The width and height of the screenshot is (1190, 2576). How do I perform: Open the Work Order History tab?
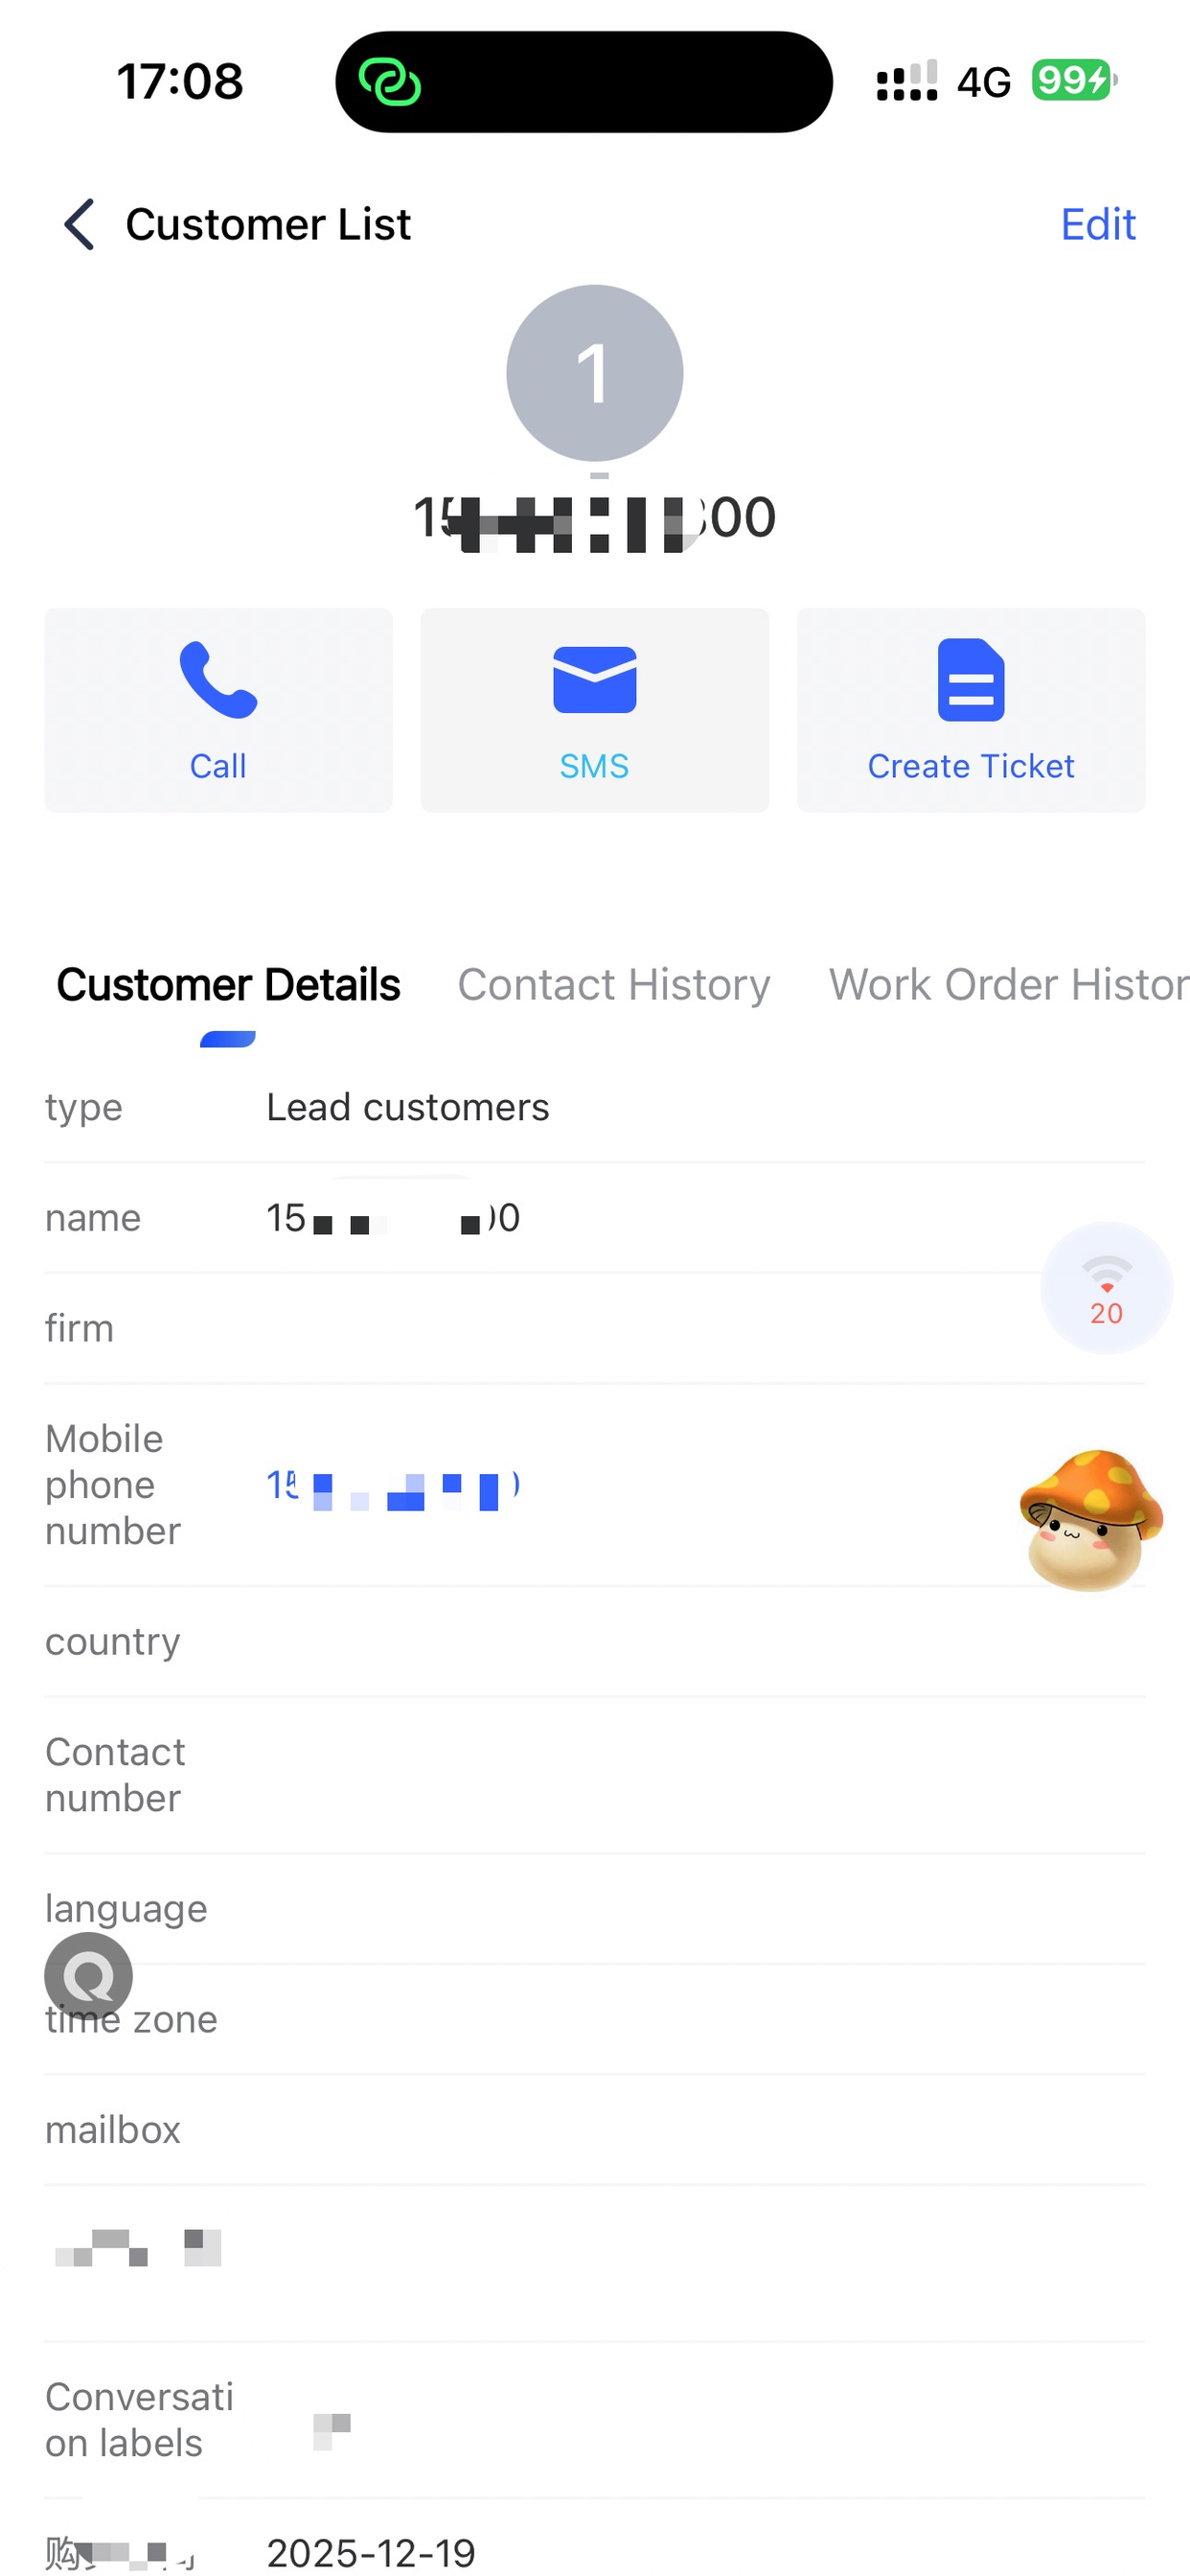coord(1008,985)
